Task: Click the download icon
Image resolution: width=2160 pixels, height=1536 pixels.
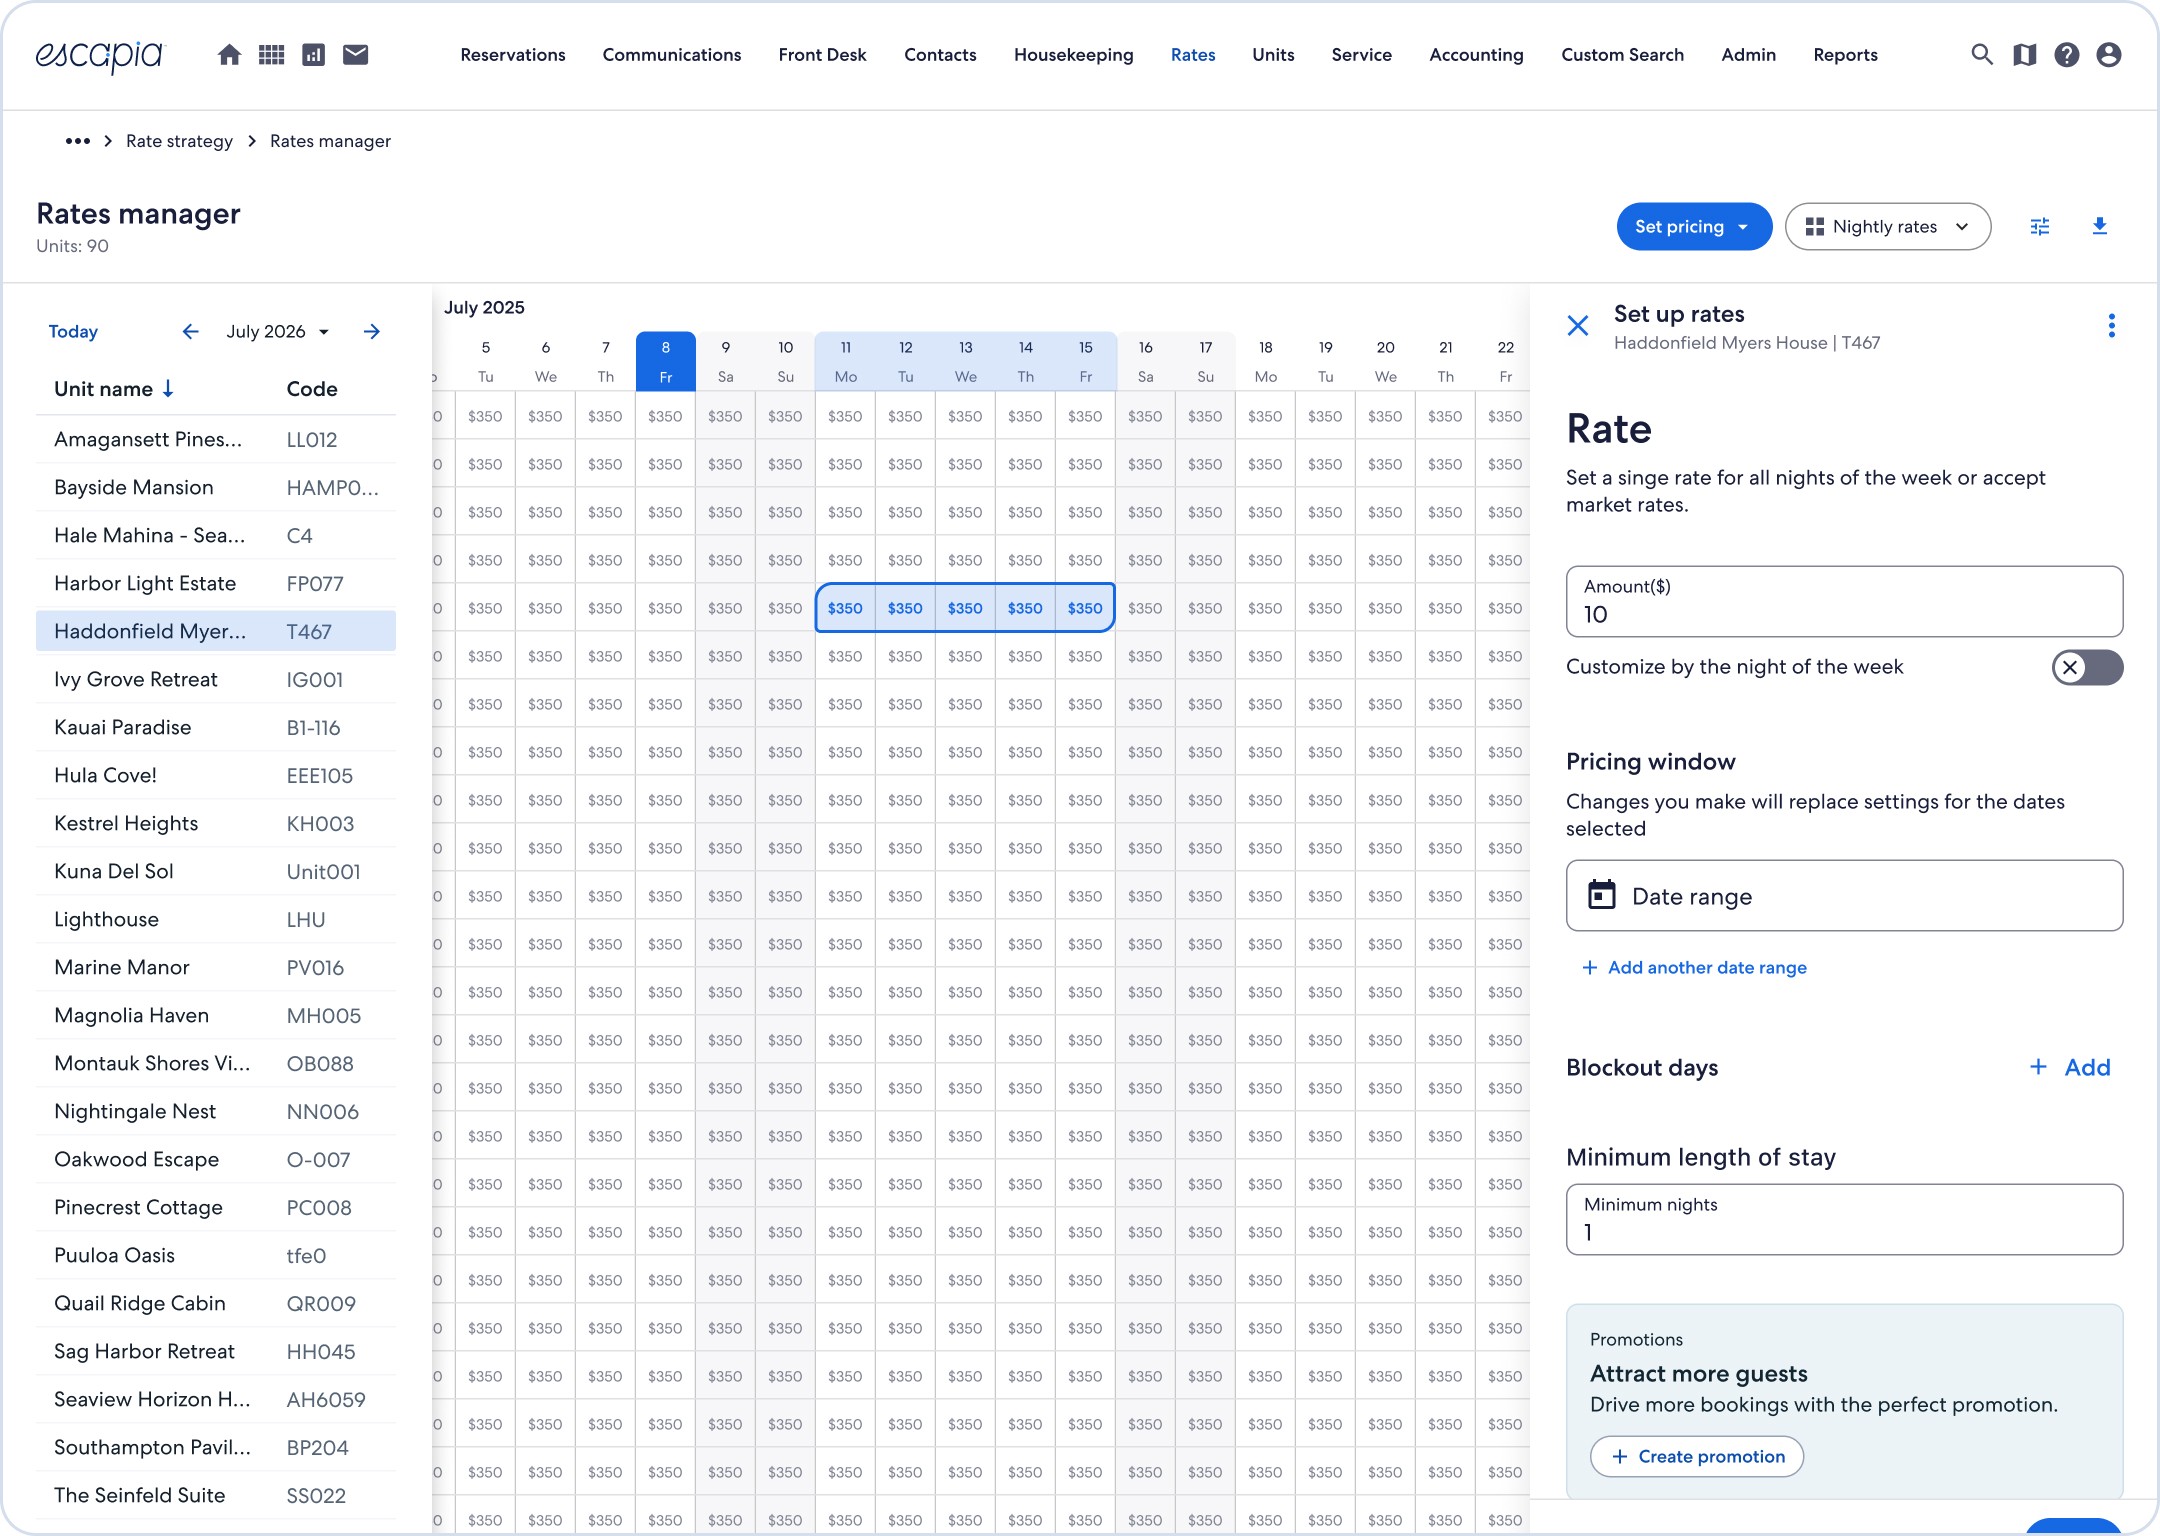Action: 2100,227
